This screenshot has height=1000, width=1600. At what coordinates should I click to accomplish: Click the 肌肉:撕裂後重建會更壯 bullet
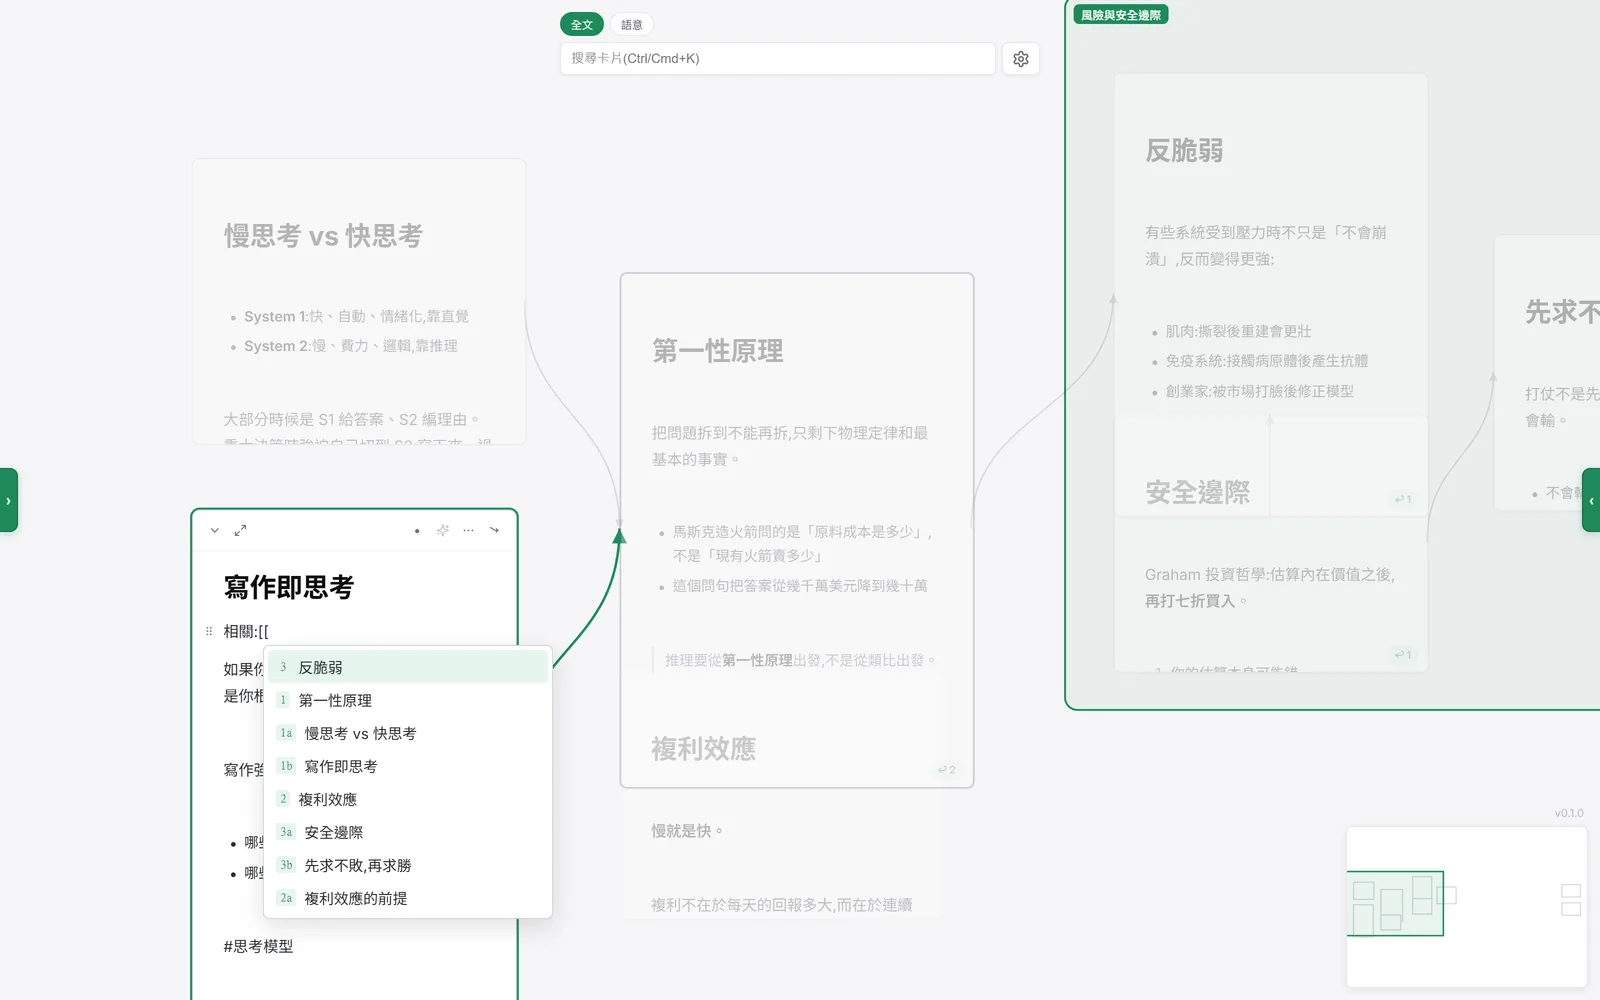pos(1238,331)
